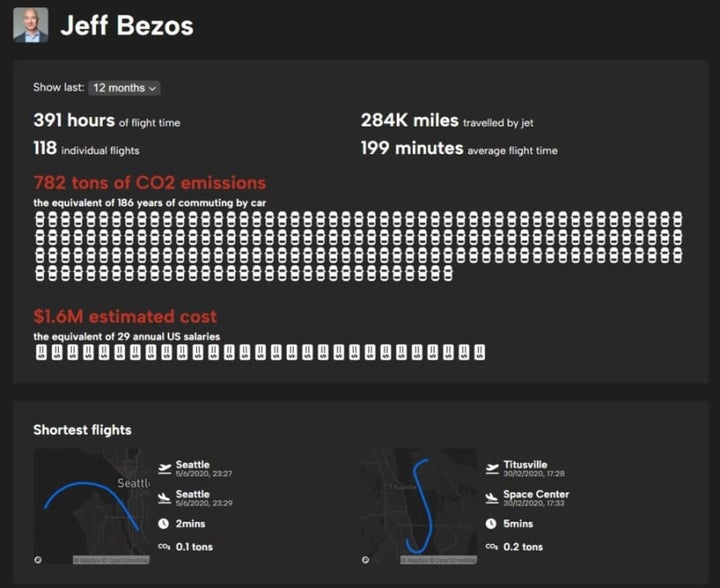Click the first salary icon in cost row
This screenshot has width=720, height=588.
coord(41,352)
